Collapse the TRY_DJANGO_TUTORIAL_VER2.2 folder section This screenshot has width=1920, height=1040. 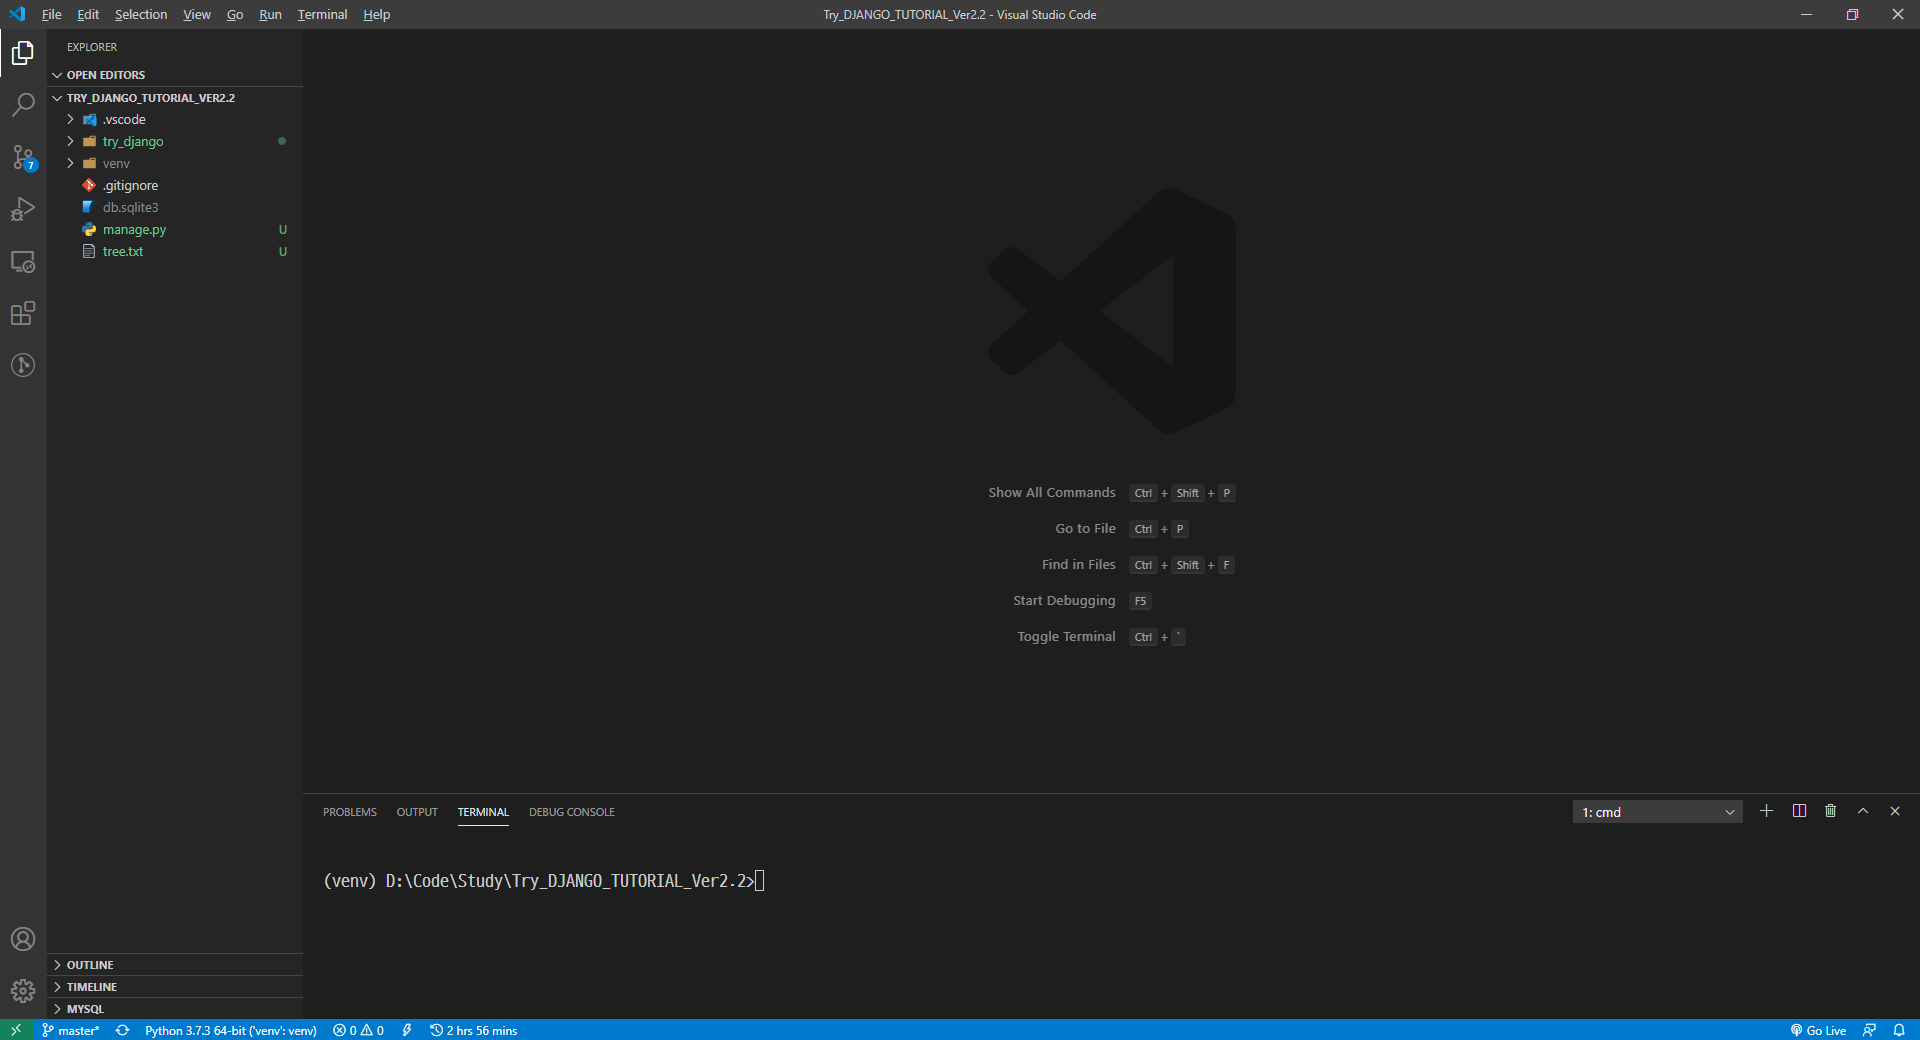pyautogui.click(x=175, y=98)
